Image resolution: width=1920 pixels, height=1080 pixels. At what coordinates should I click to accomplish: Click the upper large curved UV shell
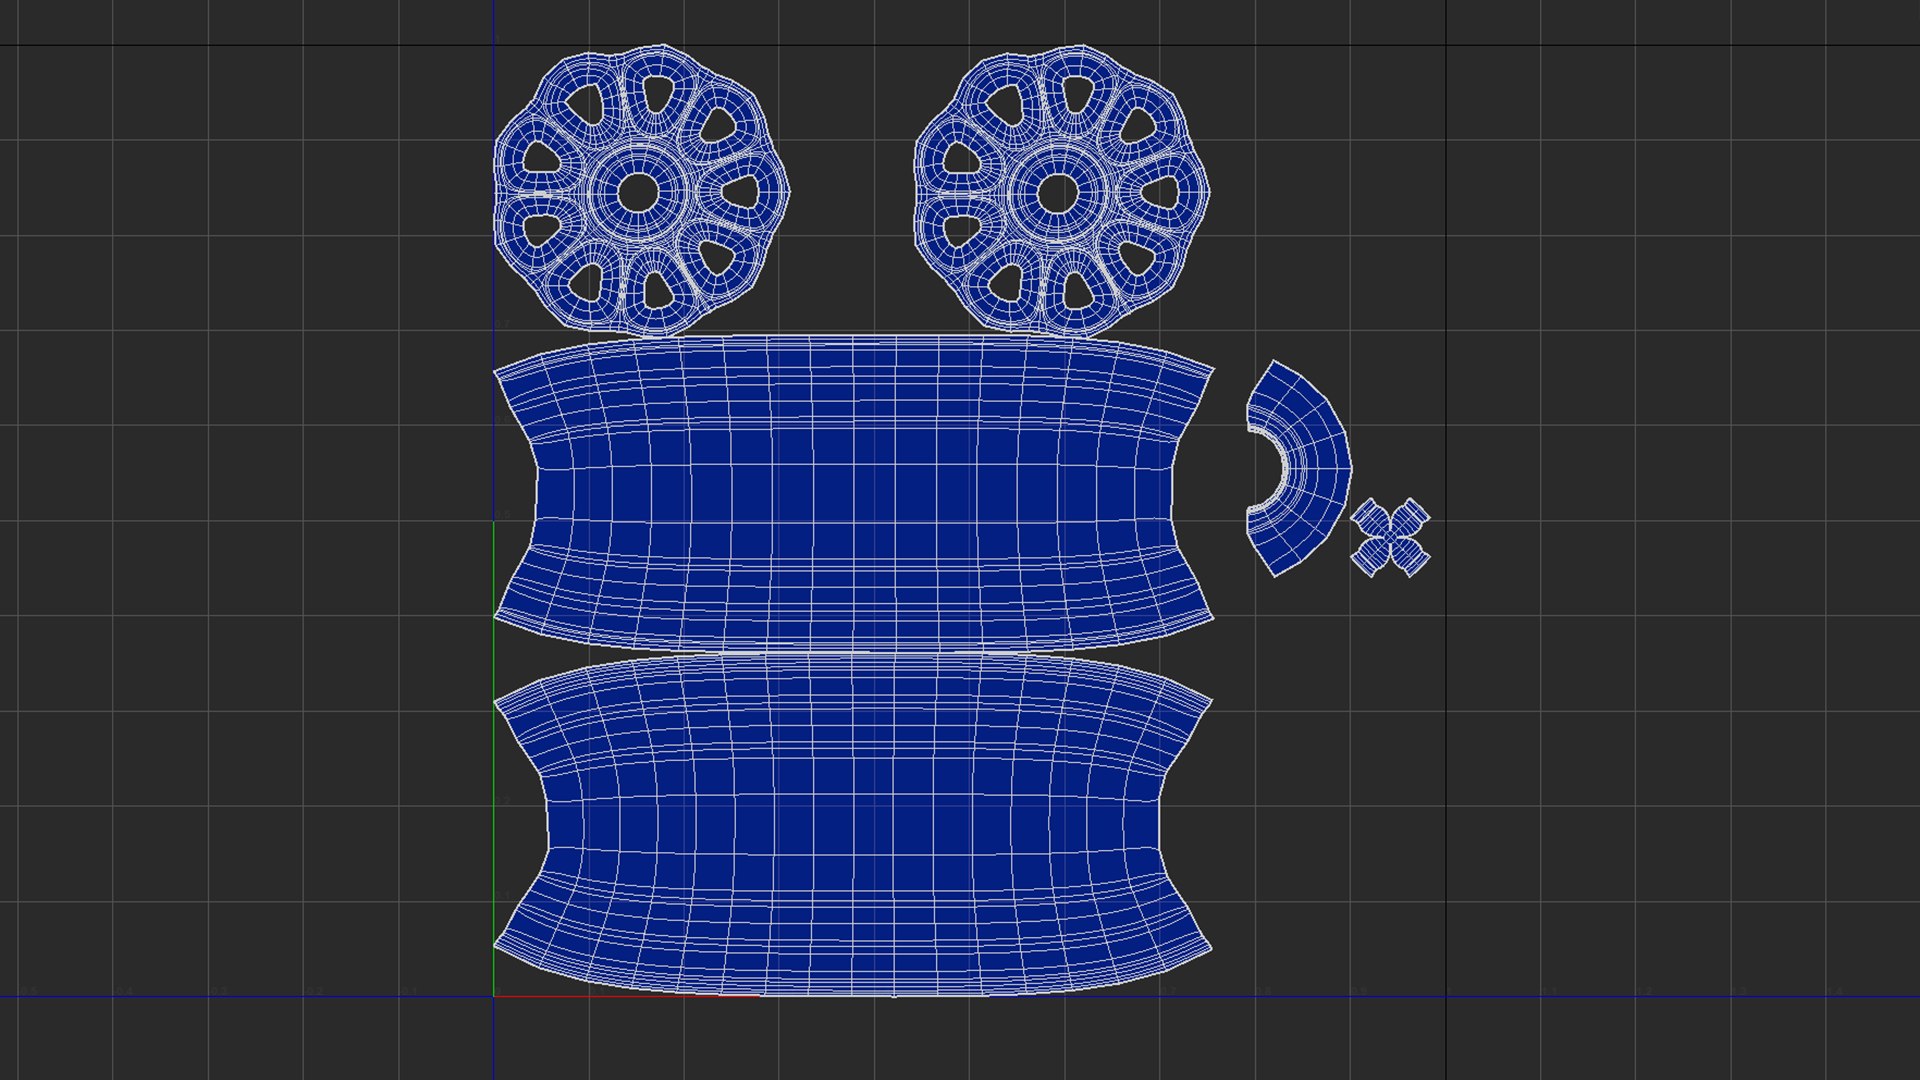click(x=853, y=494)
